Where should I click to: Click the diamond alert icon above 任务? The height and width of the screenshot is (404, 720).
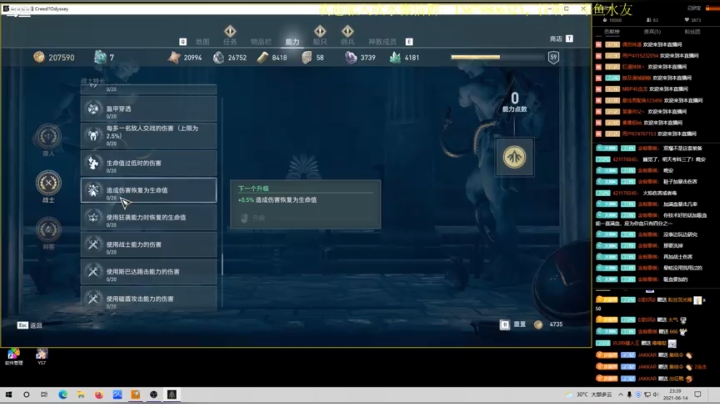pyautogui.click(x=230, y=31)
